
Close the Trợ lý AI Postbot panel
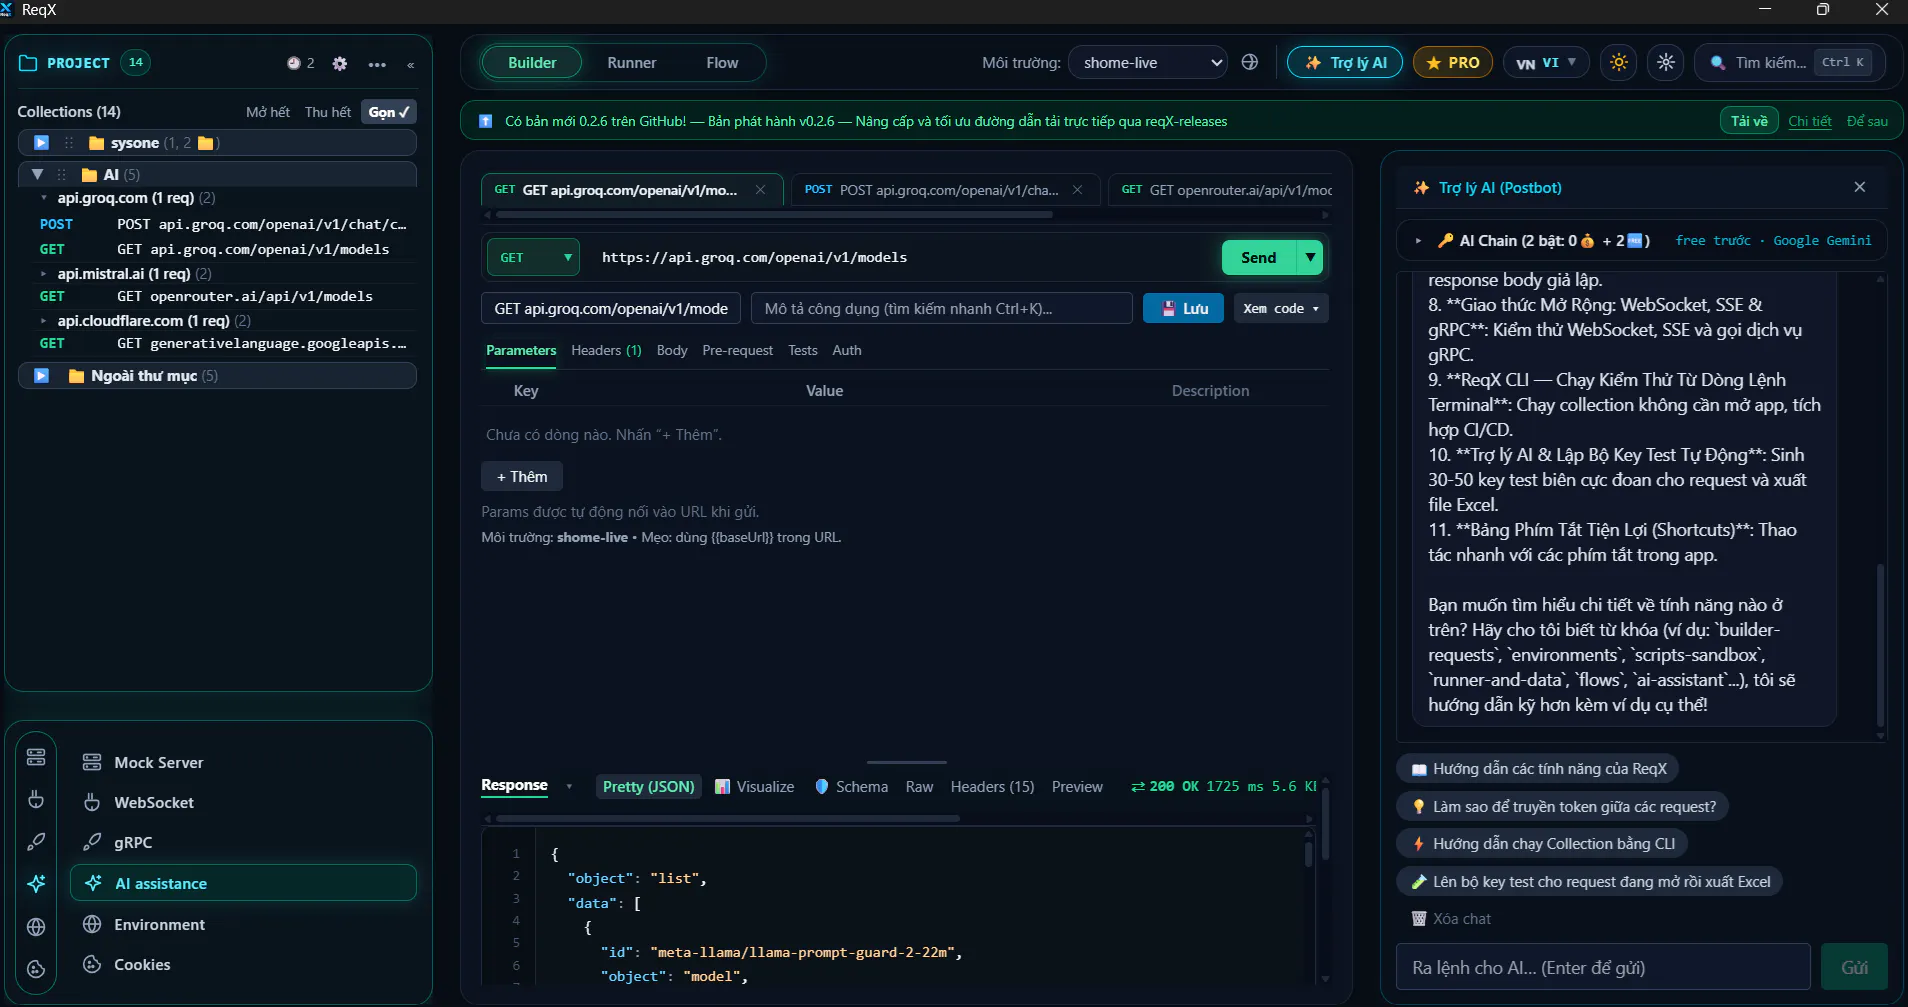(x=1860, y=187)
